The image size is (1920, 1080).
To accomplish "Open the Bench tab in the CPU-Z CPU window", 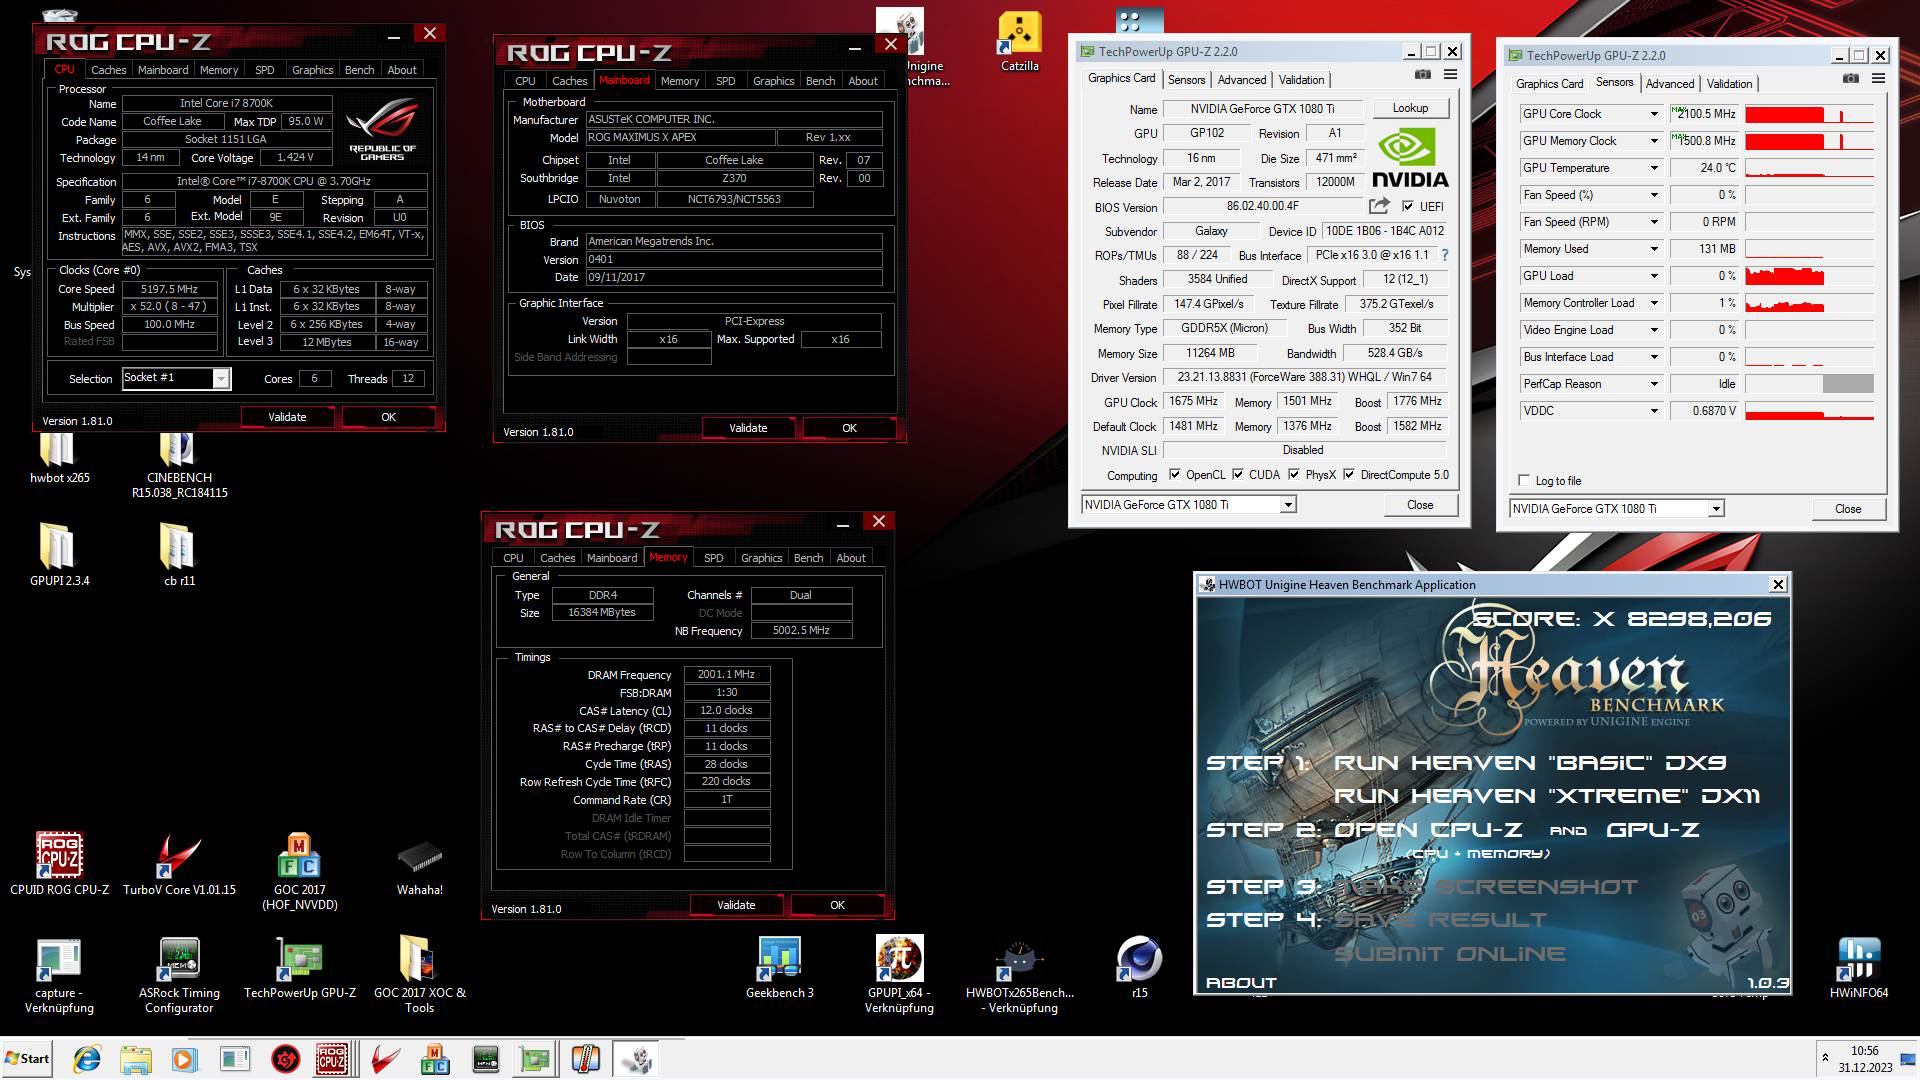I will coord(359,70).
